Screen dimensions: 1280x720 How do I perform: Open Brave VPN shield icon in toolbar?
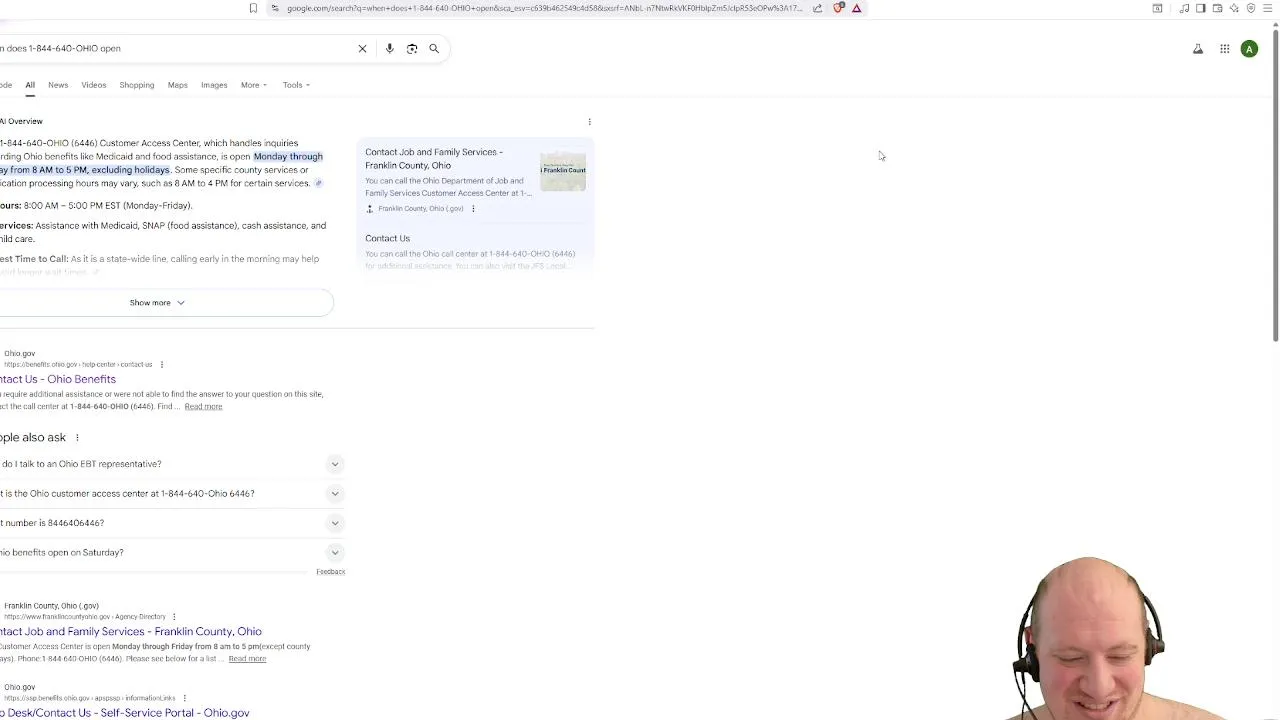click(x=1251, y=8)
